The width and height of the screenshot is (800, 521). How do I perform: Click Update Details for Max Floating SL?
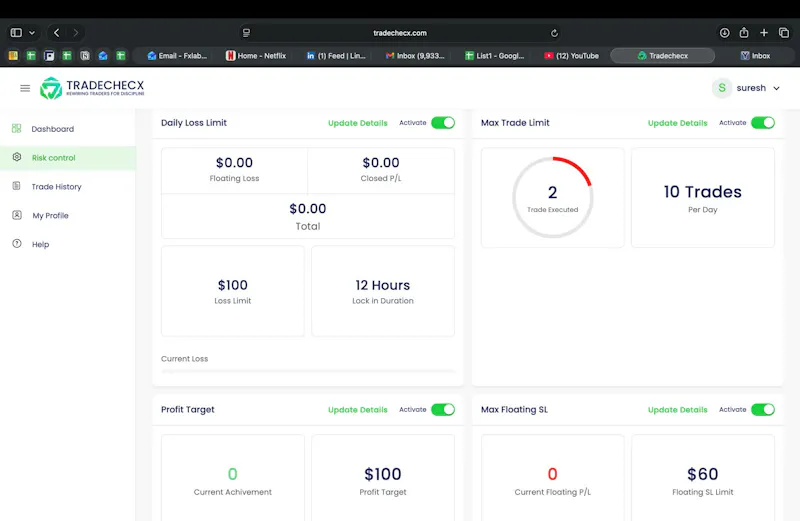point(678,410)
